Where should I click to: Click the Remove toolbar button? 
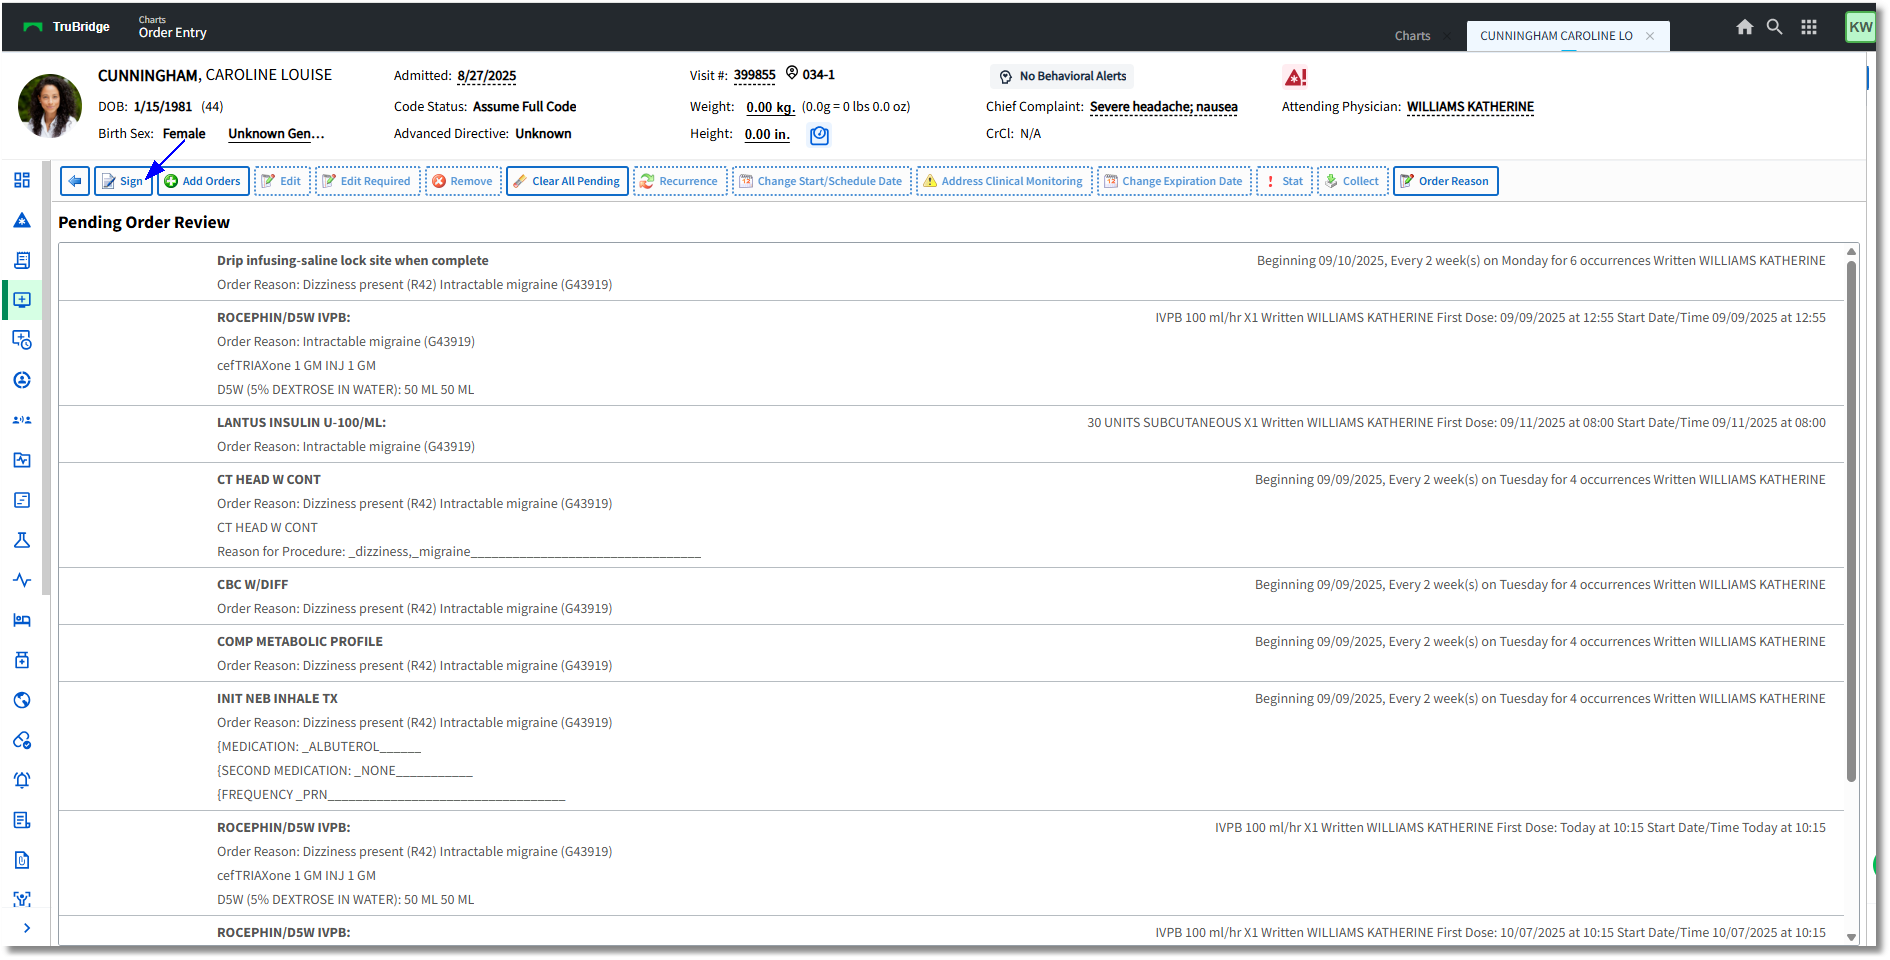[463, 181]
